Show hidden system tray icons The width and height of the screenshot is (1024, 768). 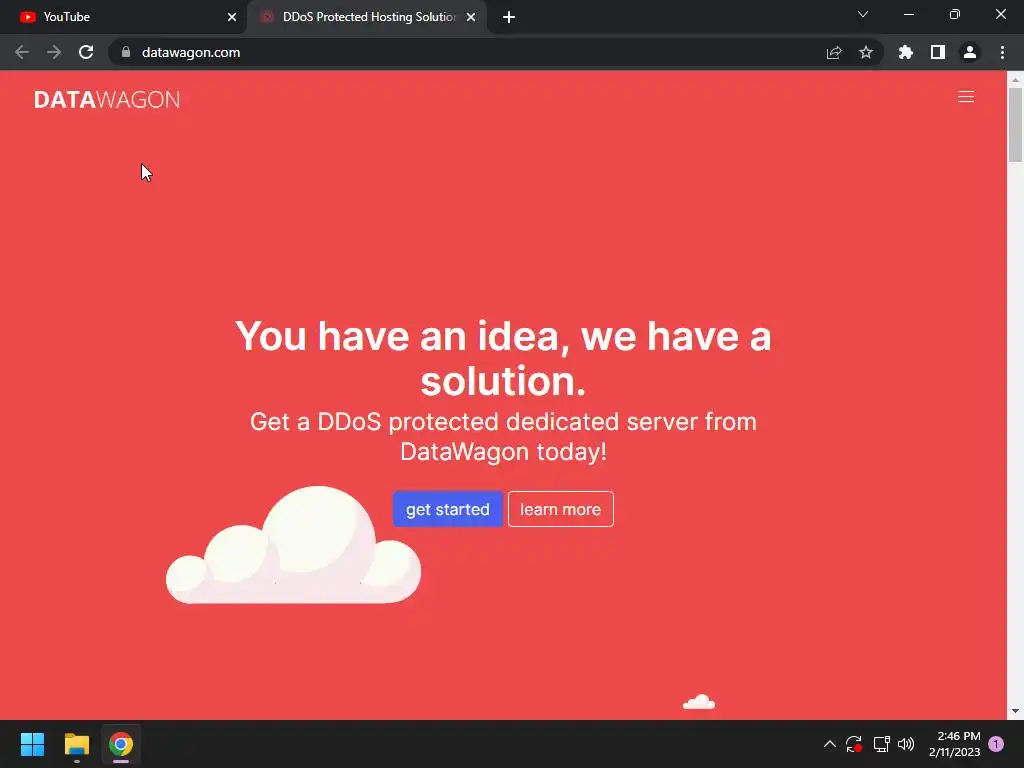tap(829, 744)
